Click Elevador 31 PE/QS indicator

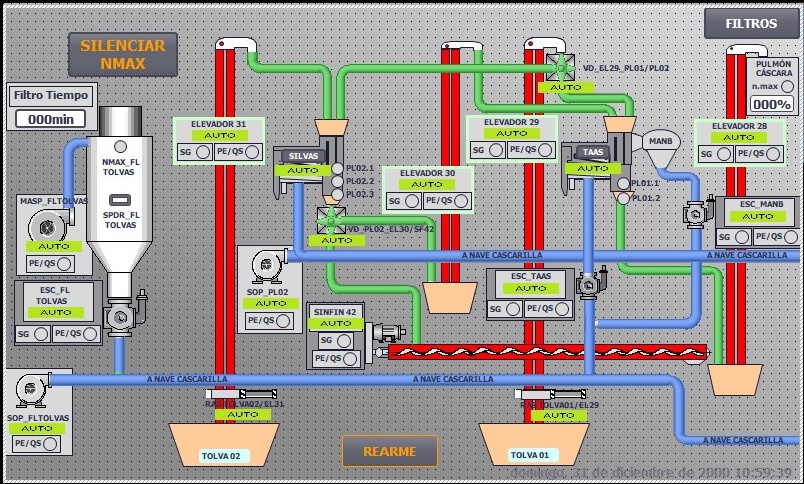[252, 152]
